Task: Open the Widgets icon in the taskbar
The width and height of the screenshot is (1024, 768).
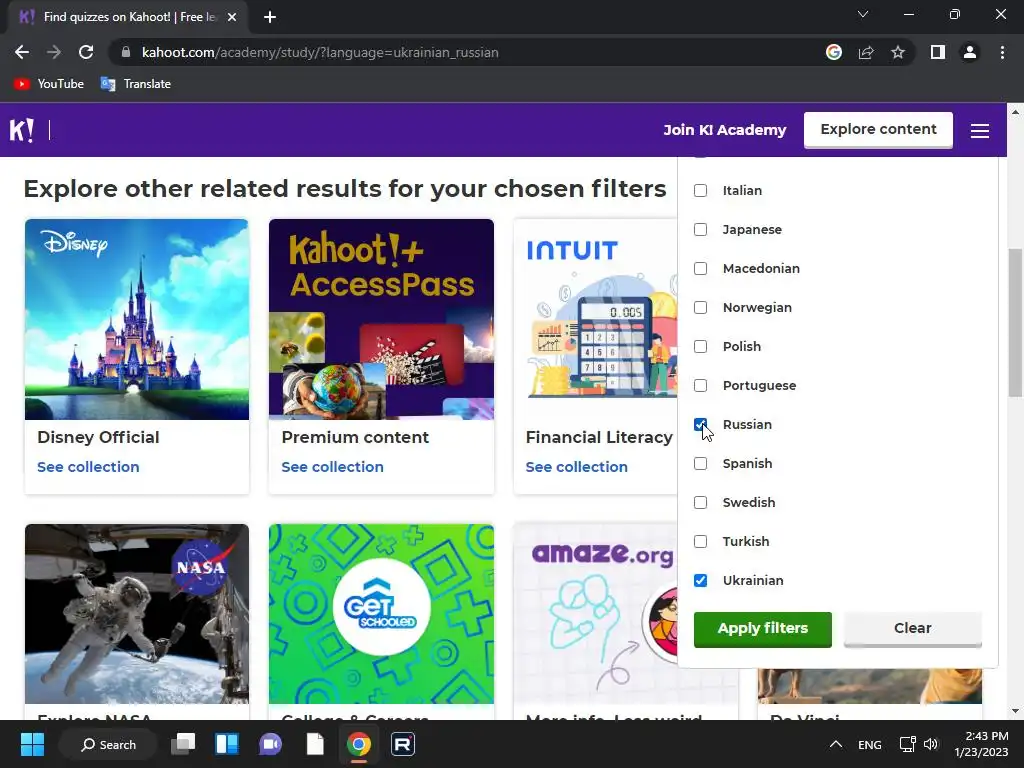Action: click(x=227, y=744)
